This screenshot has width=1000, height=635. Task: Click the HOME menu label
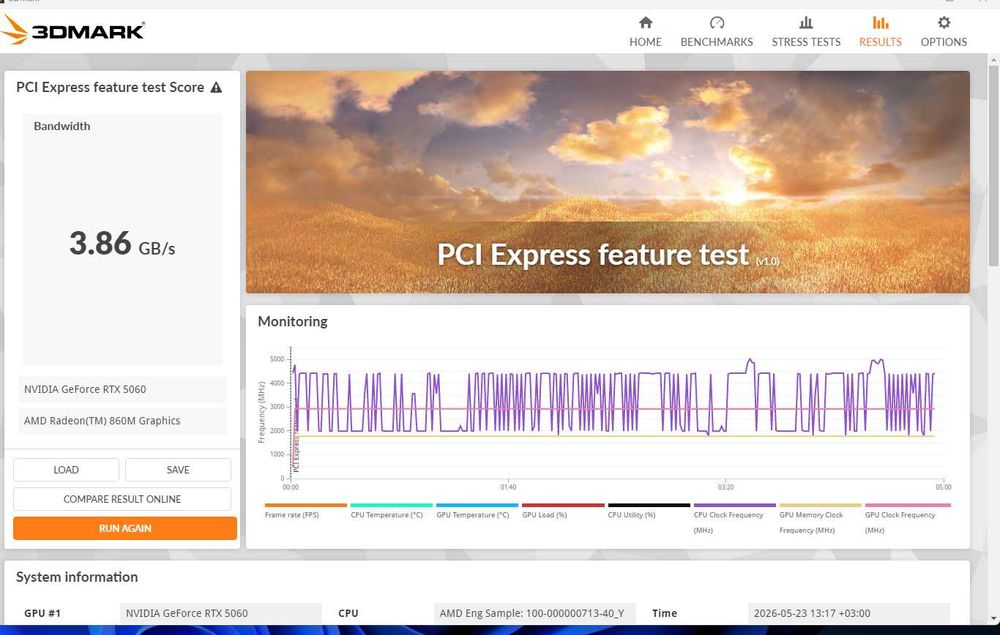(645, 42)
